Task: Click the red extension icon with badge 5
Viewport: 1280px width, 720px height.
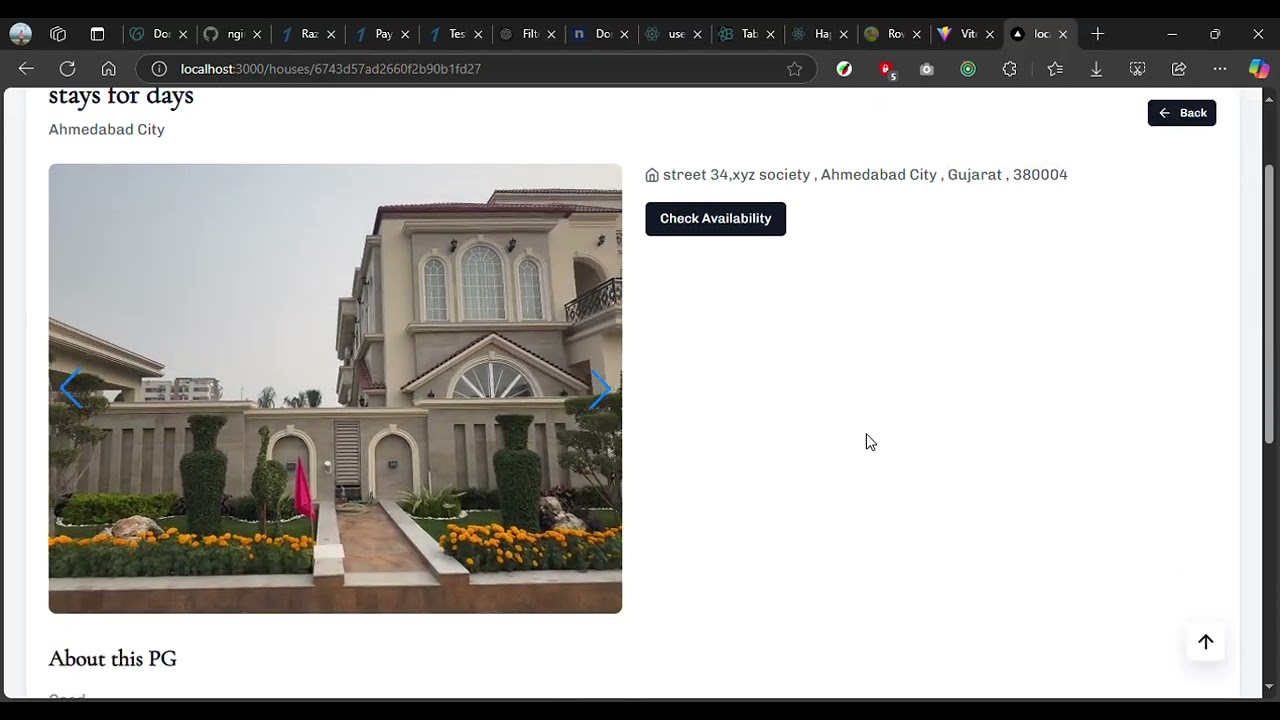Action: (886, 69)
